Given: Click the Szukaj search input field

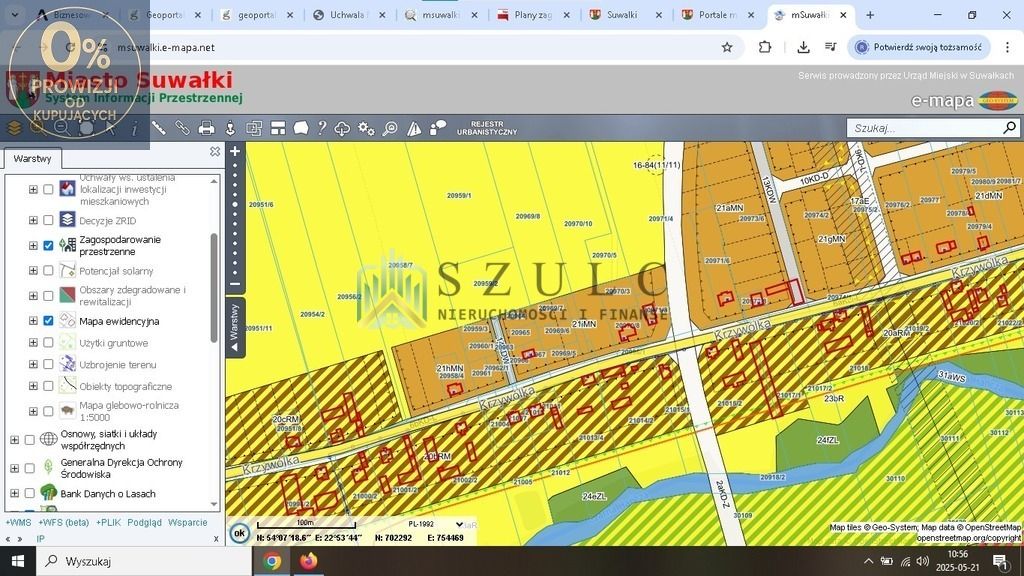Looking at the screenshot, I should point(920,128).
